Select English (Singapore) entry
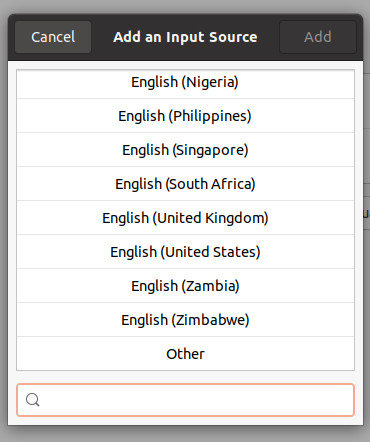This screenshot has height=442, width=370. pyautogui.click(x=185, y=150)
